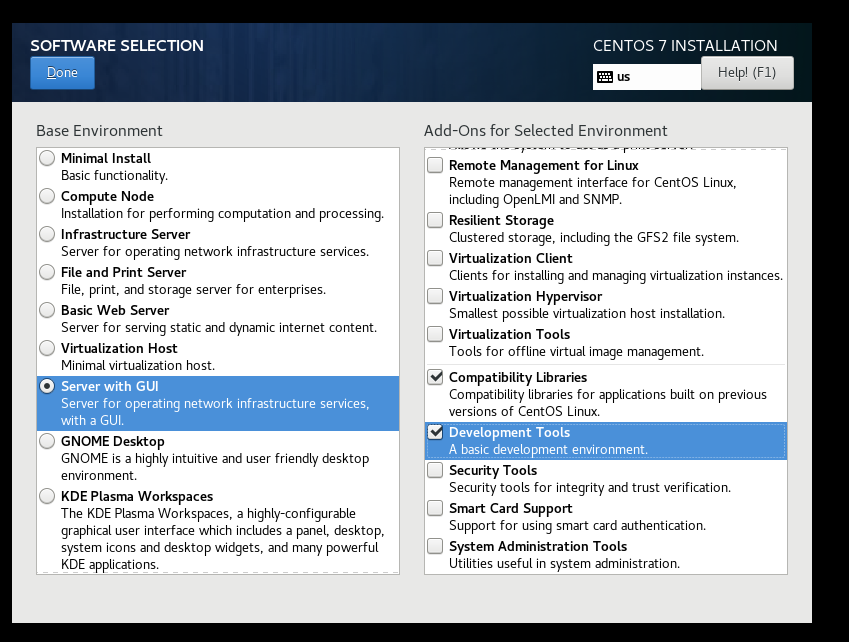Click the text 'Basic functionality.'

click(x=114, y=176)
